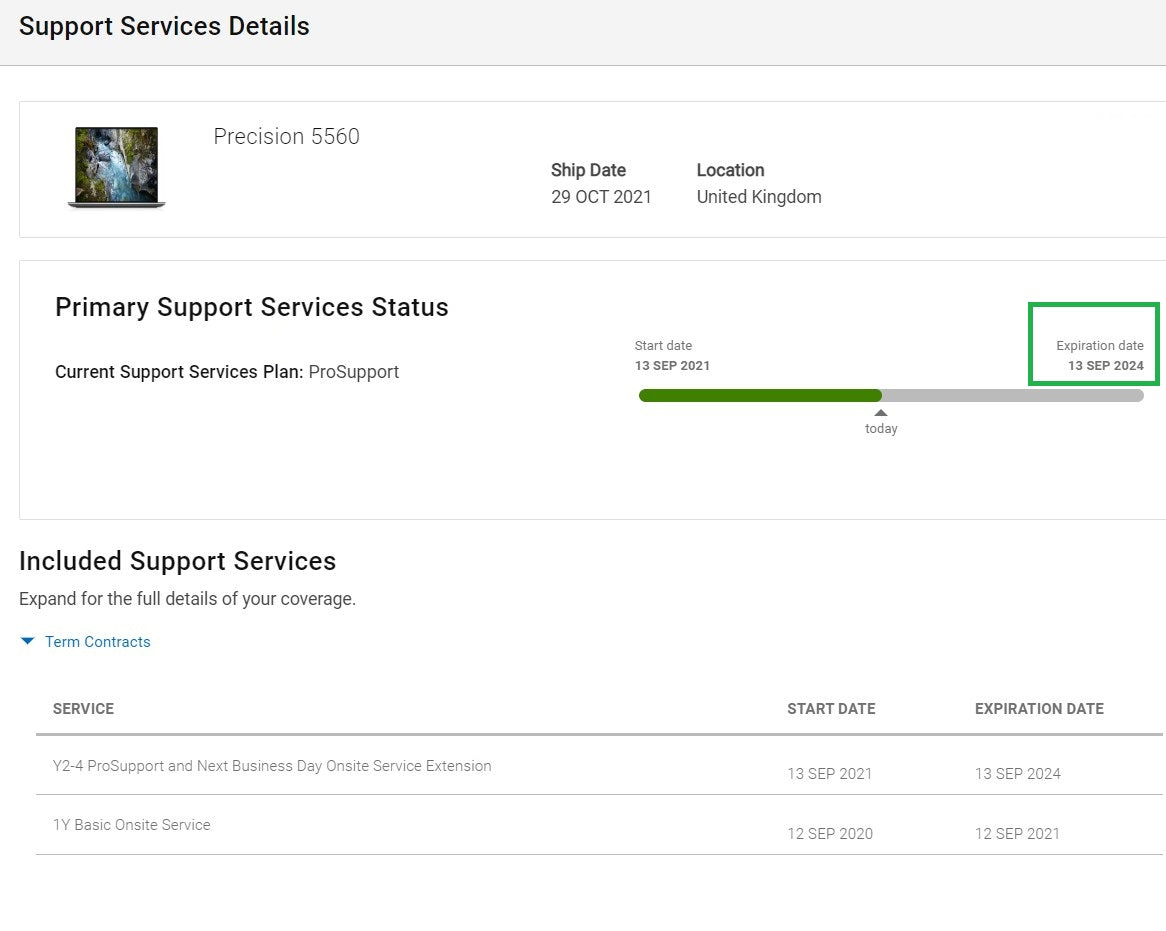Click the Ship Date label
Screen dimensions: 1166x931
point(588,170)
